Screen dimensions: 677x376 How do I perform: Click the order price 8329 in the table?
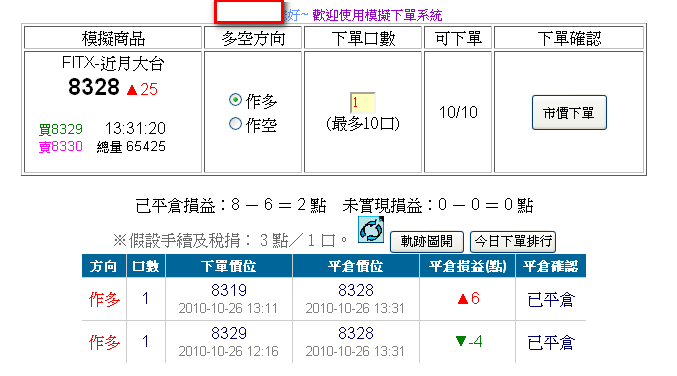229,333
